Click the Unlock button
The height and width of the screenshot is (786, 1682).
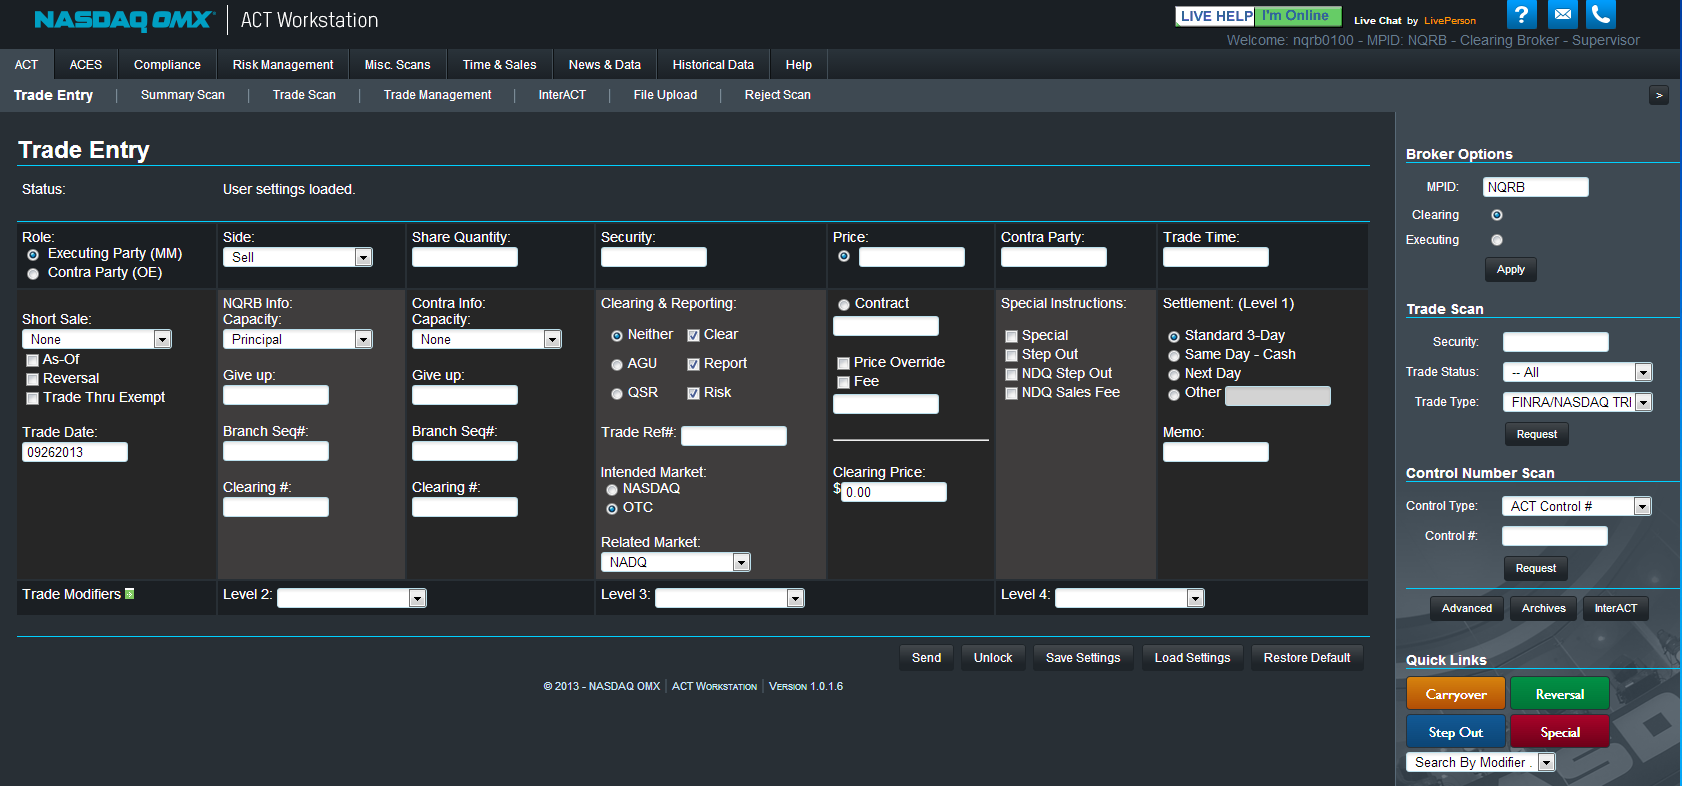(x=993, y=658)
